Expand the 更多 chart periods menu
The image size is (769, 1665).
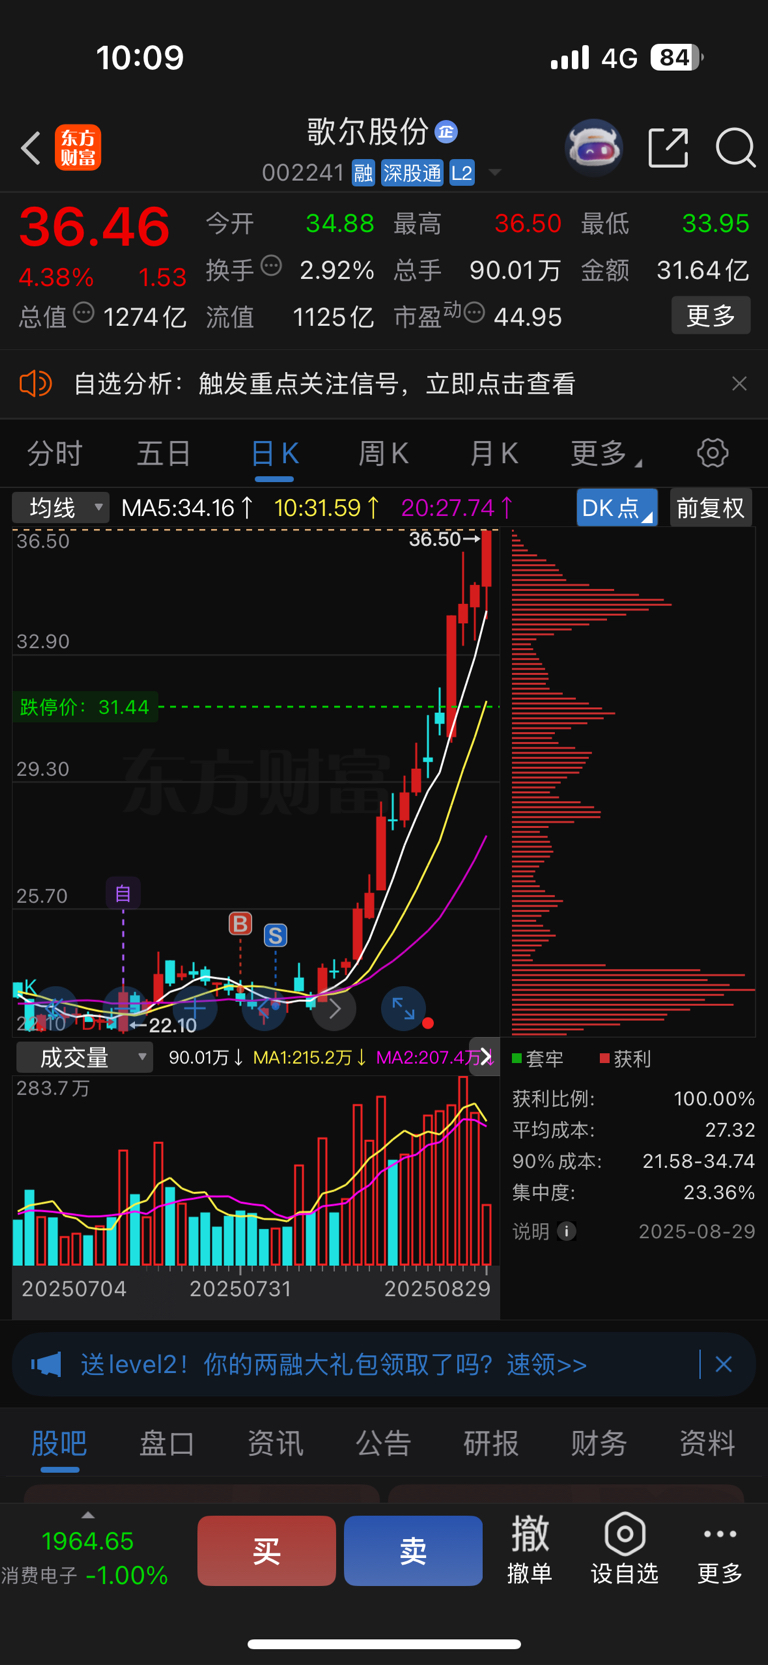(x=605, y=454)
